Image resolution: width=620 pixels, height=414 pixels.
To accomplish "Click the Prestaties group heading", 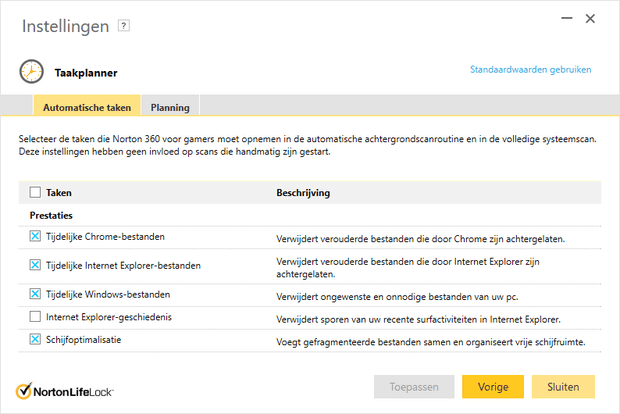I will click(x=51, y=216).
